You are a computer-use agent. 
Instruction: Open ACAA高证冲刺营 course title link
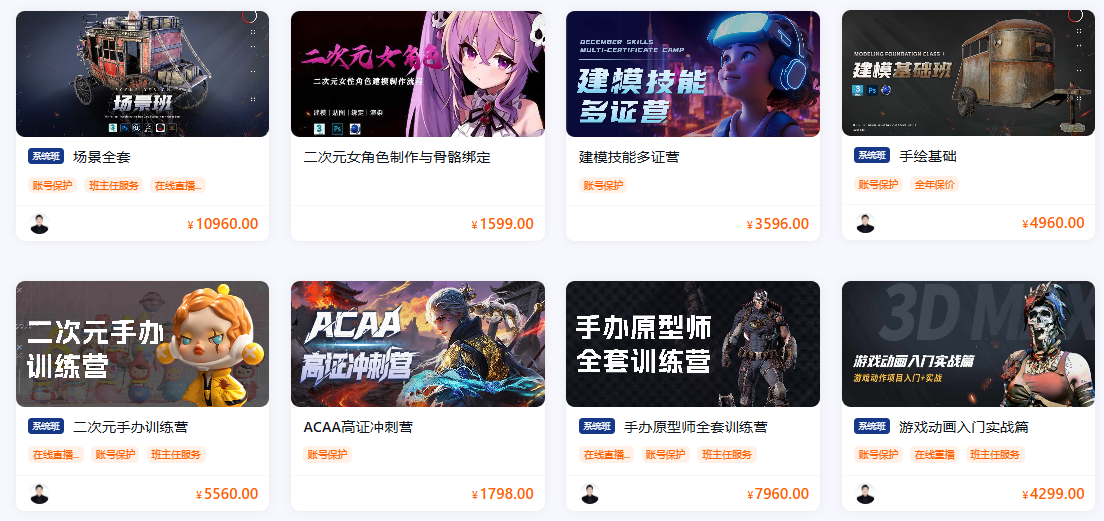[x=358, y=427]
